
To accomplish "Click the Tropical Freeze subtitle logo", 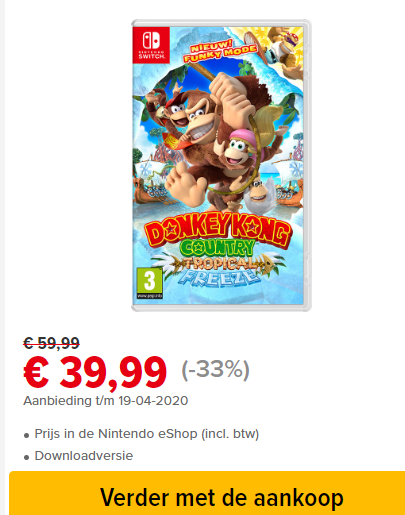I will 218,268.
